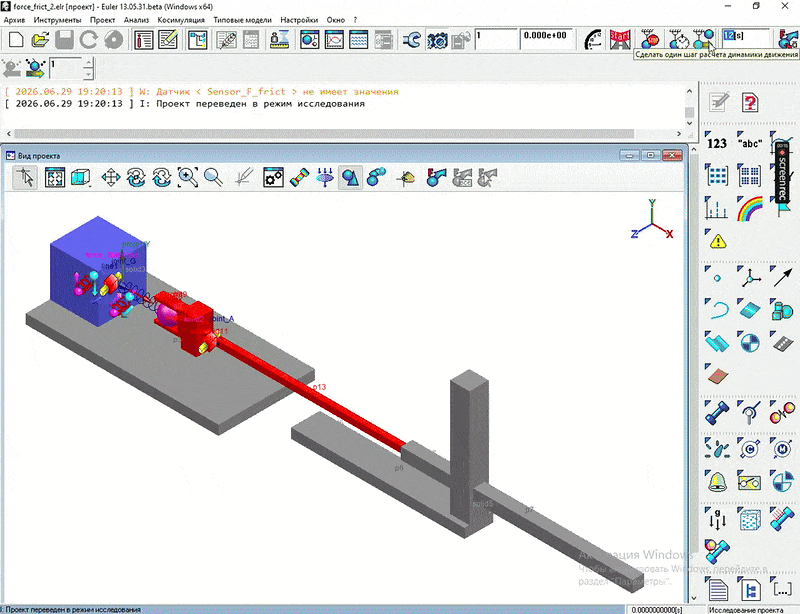Open the Архив menu
Screen dimensions: 800x614
tap(14, 20)
